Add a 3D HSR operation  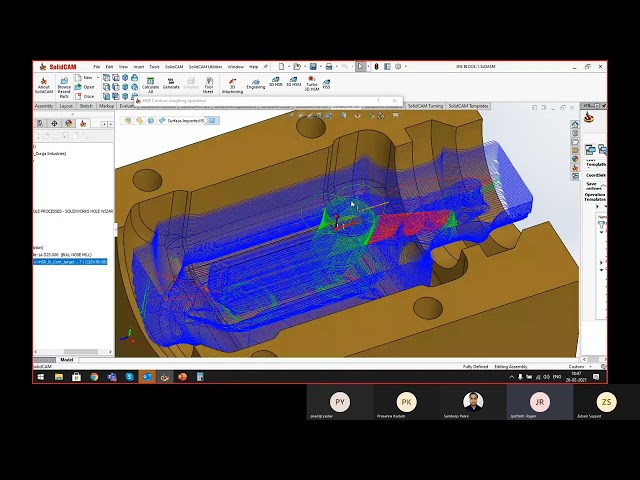click(276, 81)
